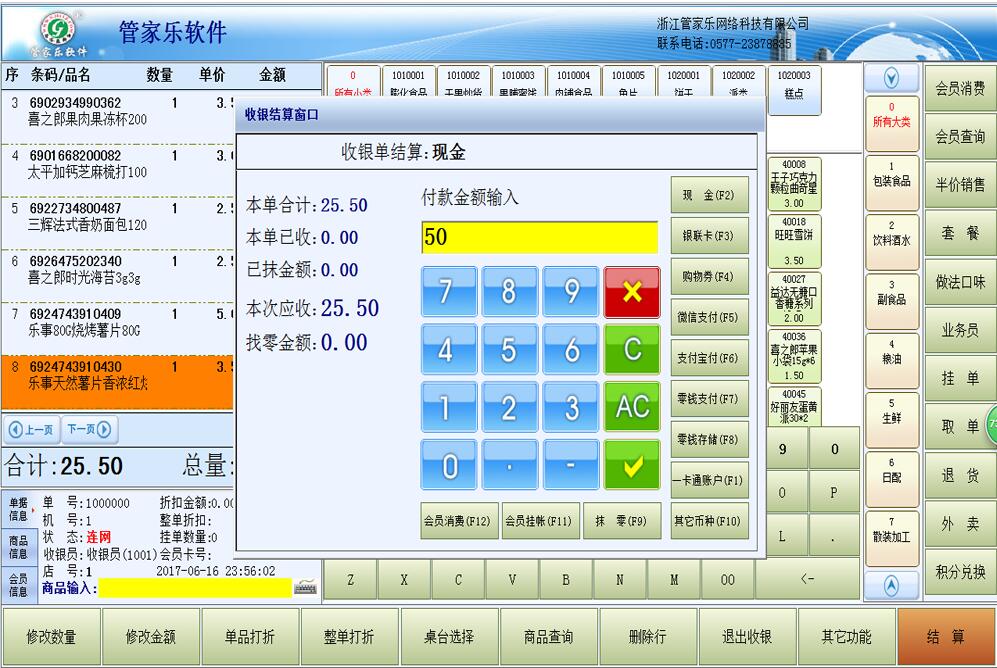
Task: Click the 挂单 function button
Action: tap(960, 378)
